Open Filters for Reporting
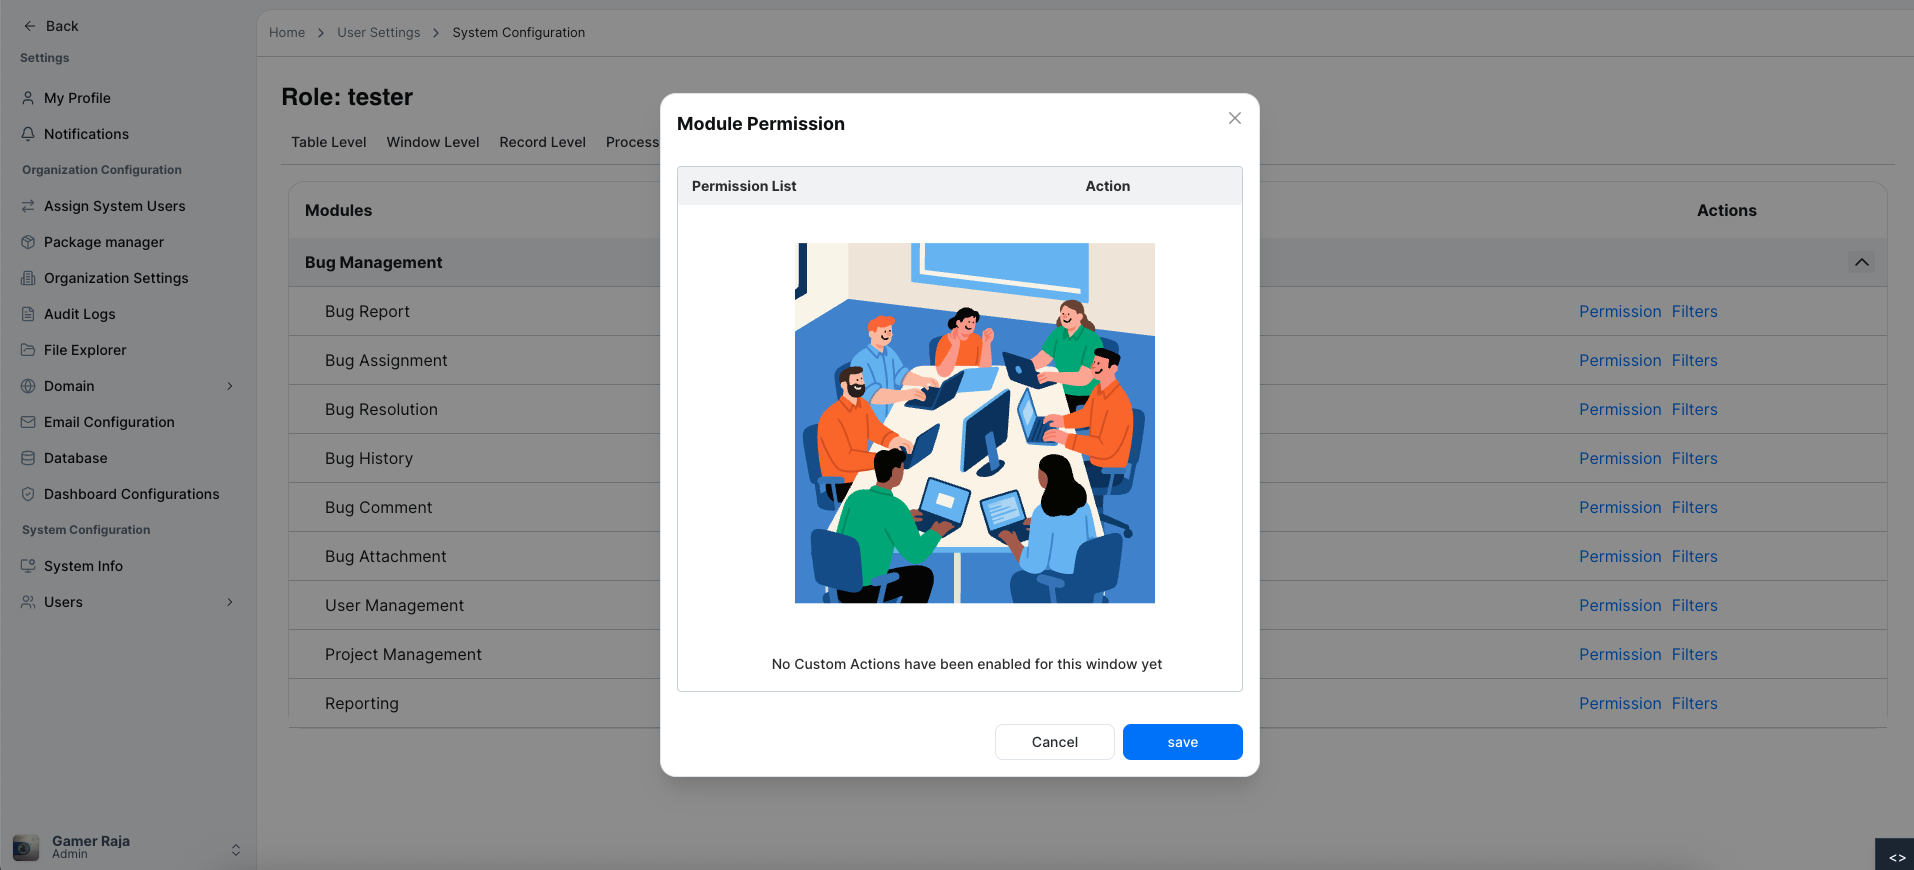Viewport: 1914px width, 870px height. click(x=1695, y=704)
